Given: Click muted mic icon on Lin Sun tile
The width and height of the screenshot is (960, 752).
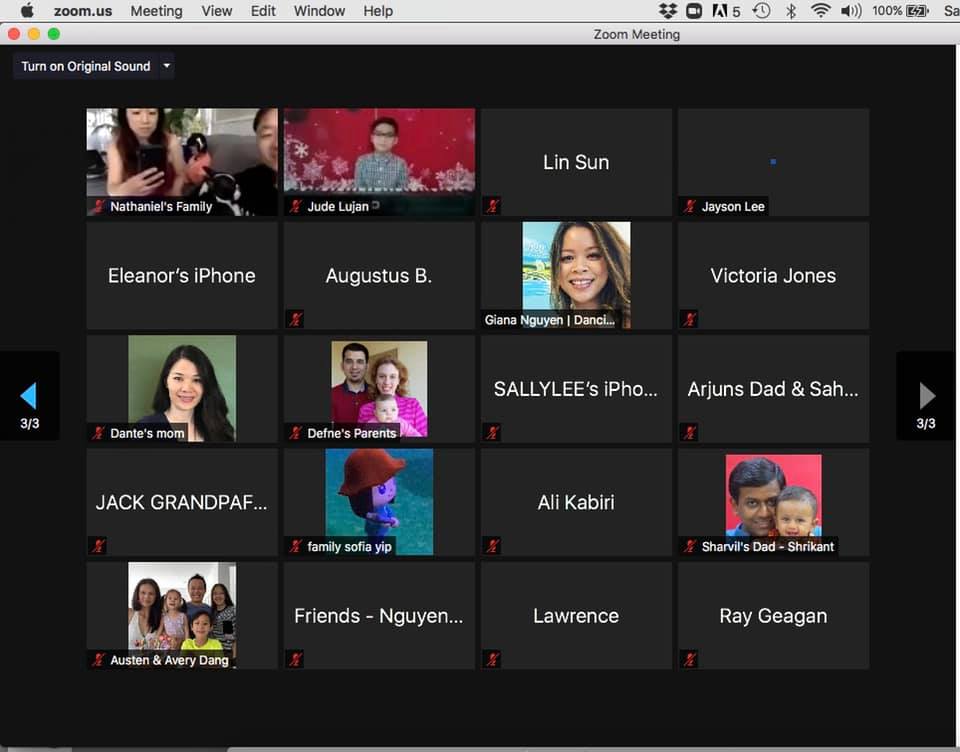Looking at the screenshot, I should point(492,206).
